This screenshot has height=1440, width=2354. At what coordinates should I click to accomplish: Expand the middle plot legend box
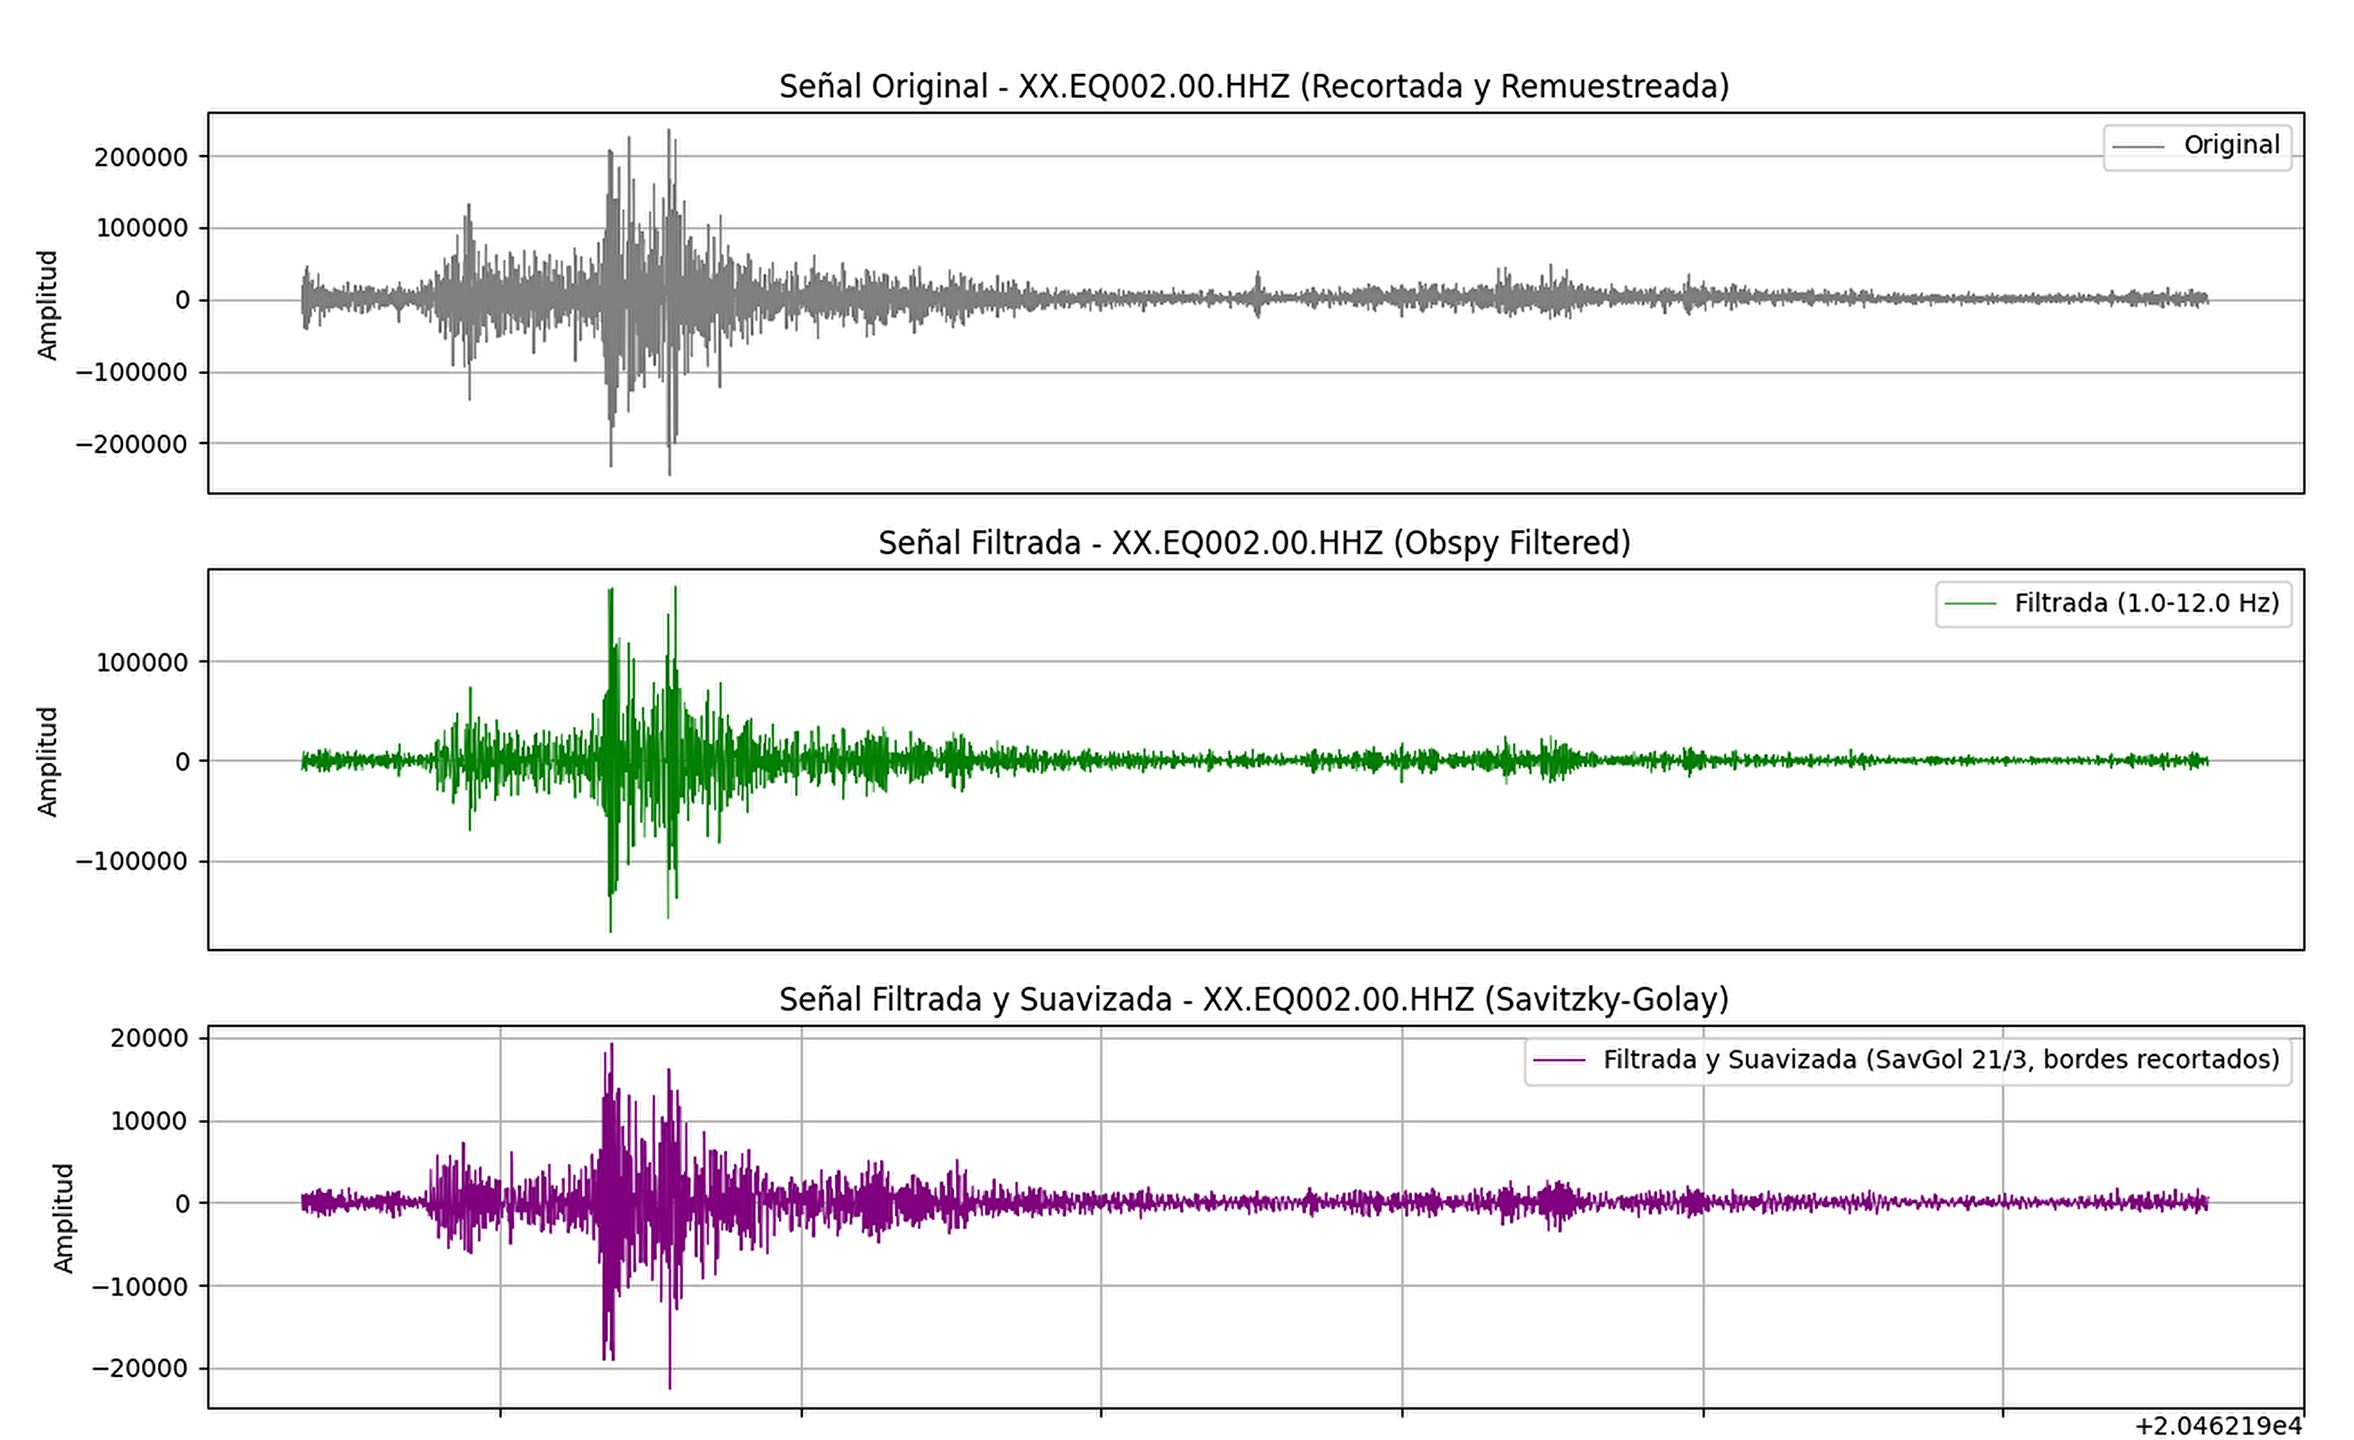(2110, 603)
